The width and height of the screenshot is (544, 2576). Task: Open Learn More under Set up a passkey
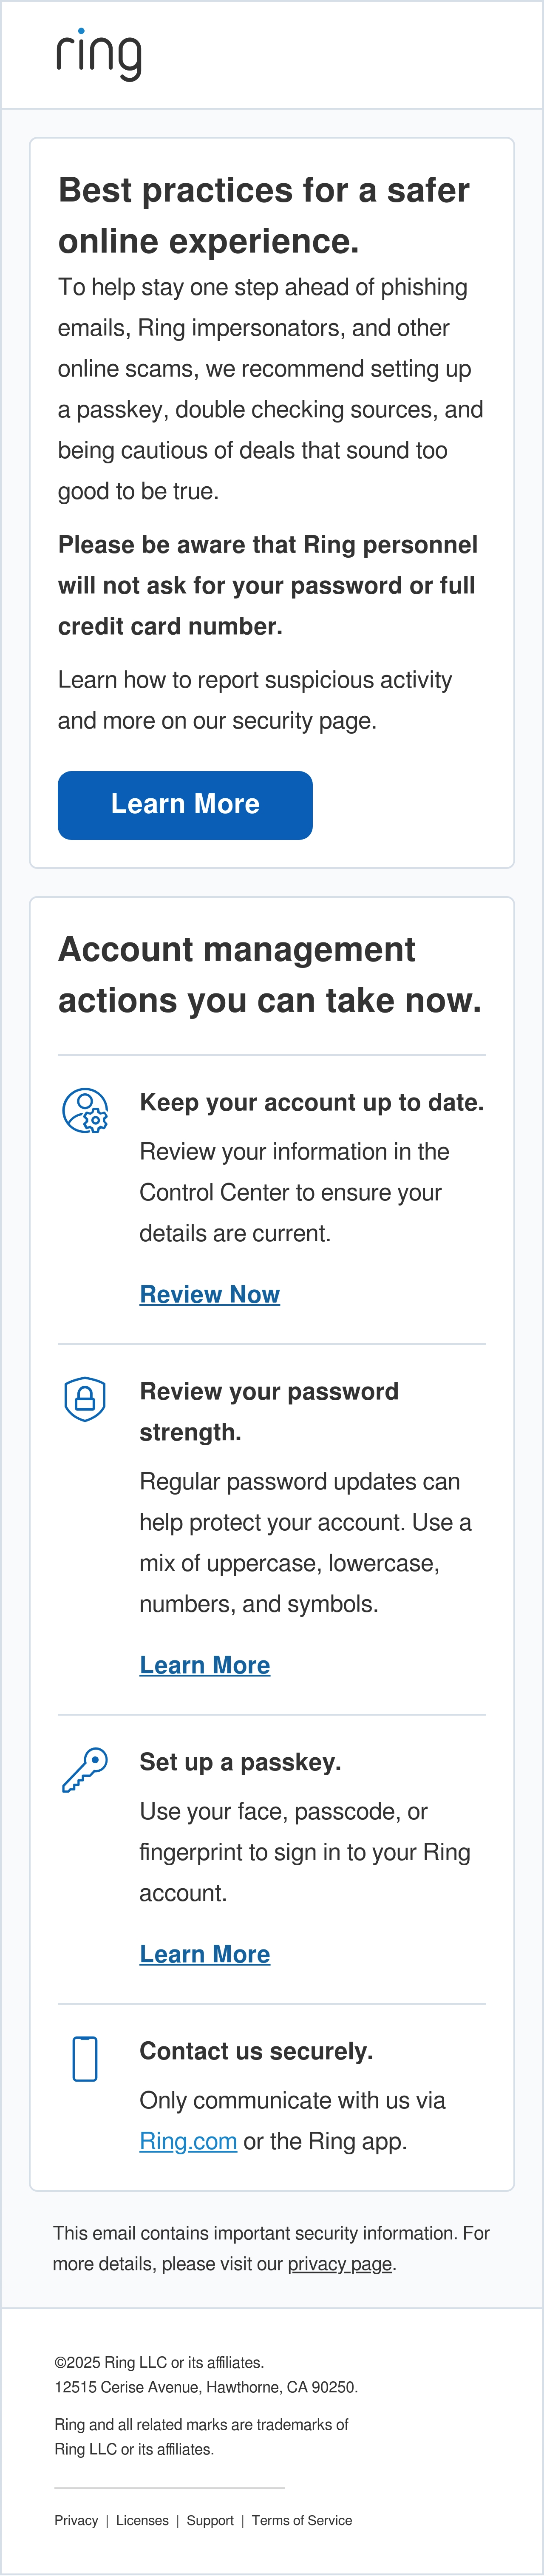(x=205, y=1954)
